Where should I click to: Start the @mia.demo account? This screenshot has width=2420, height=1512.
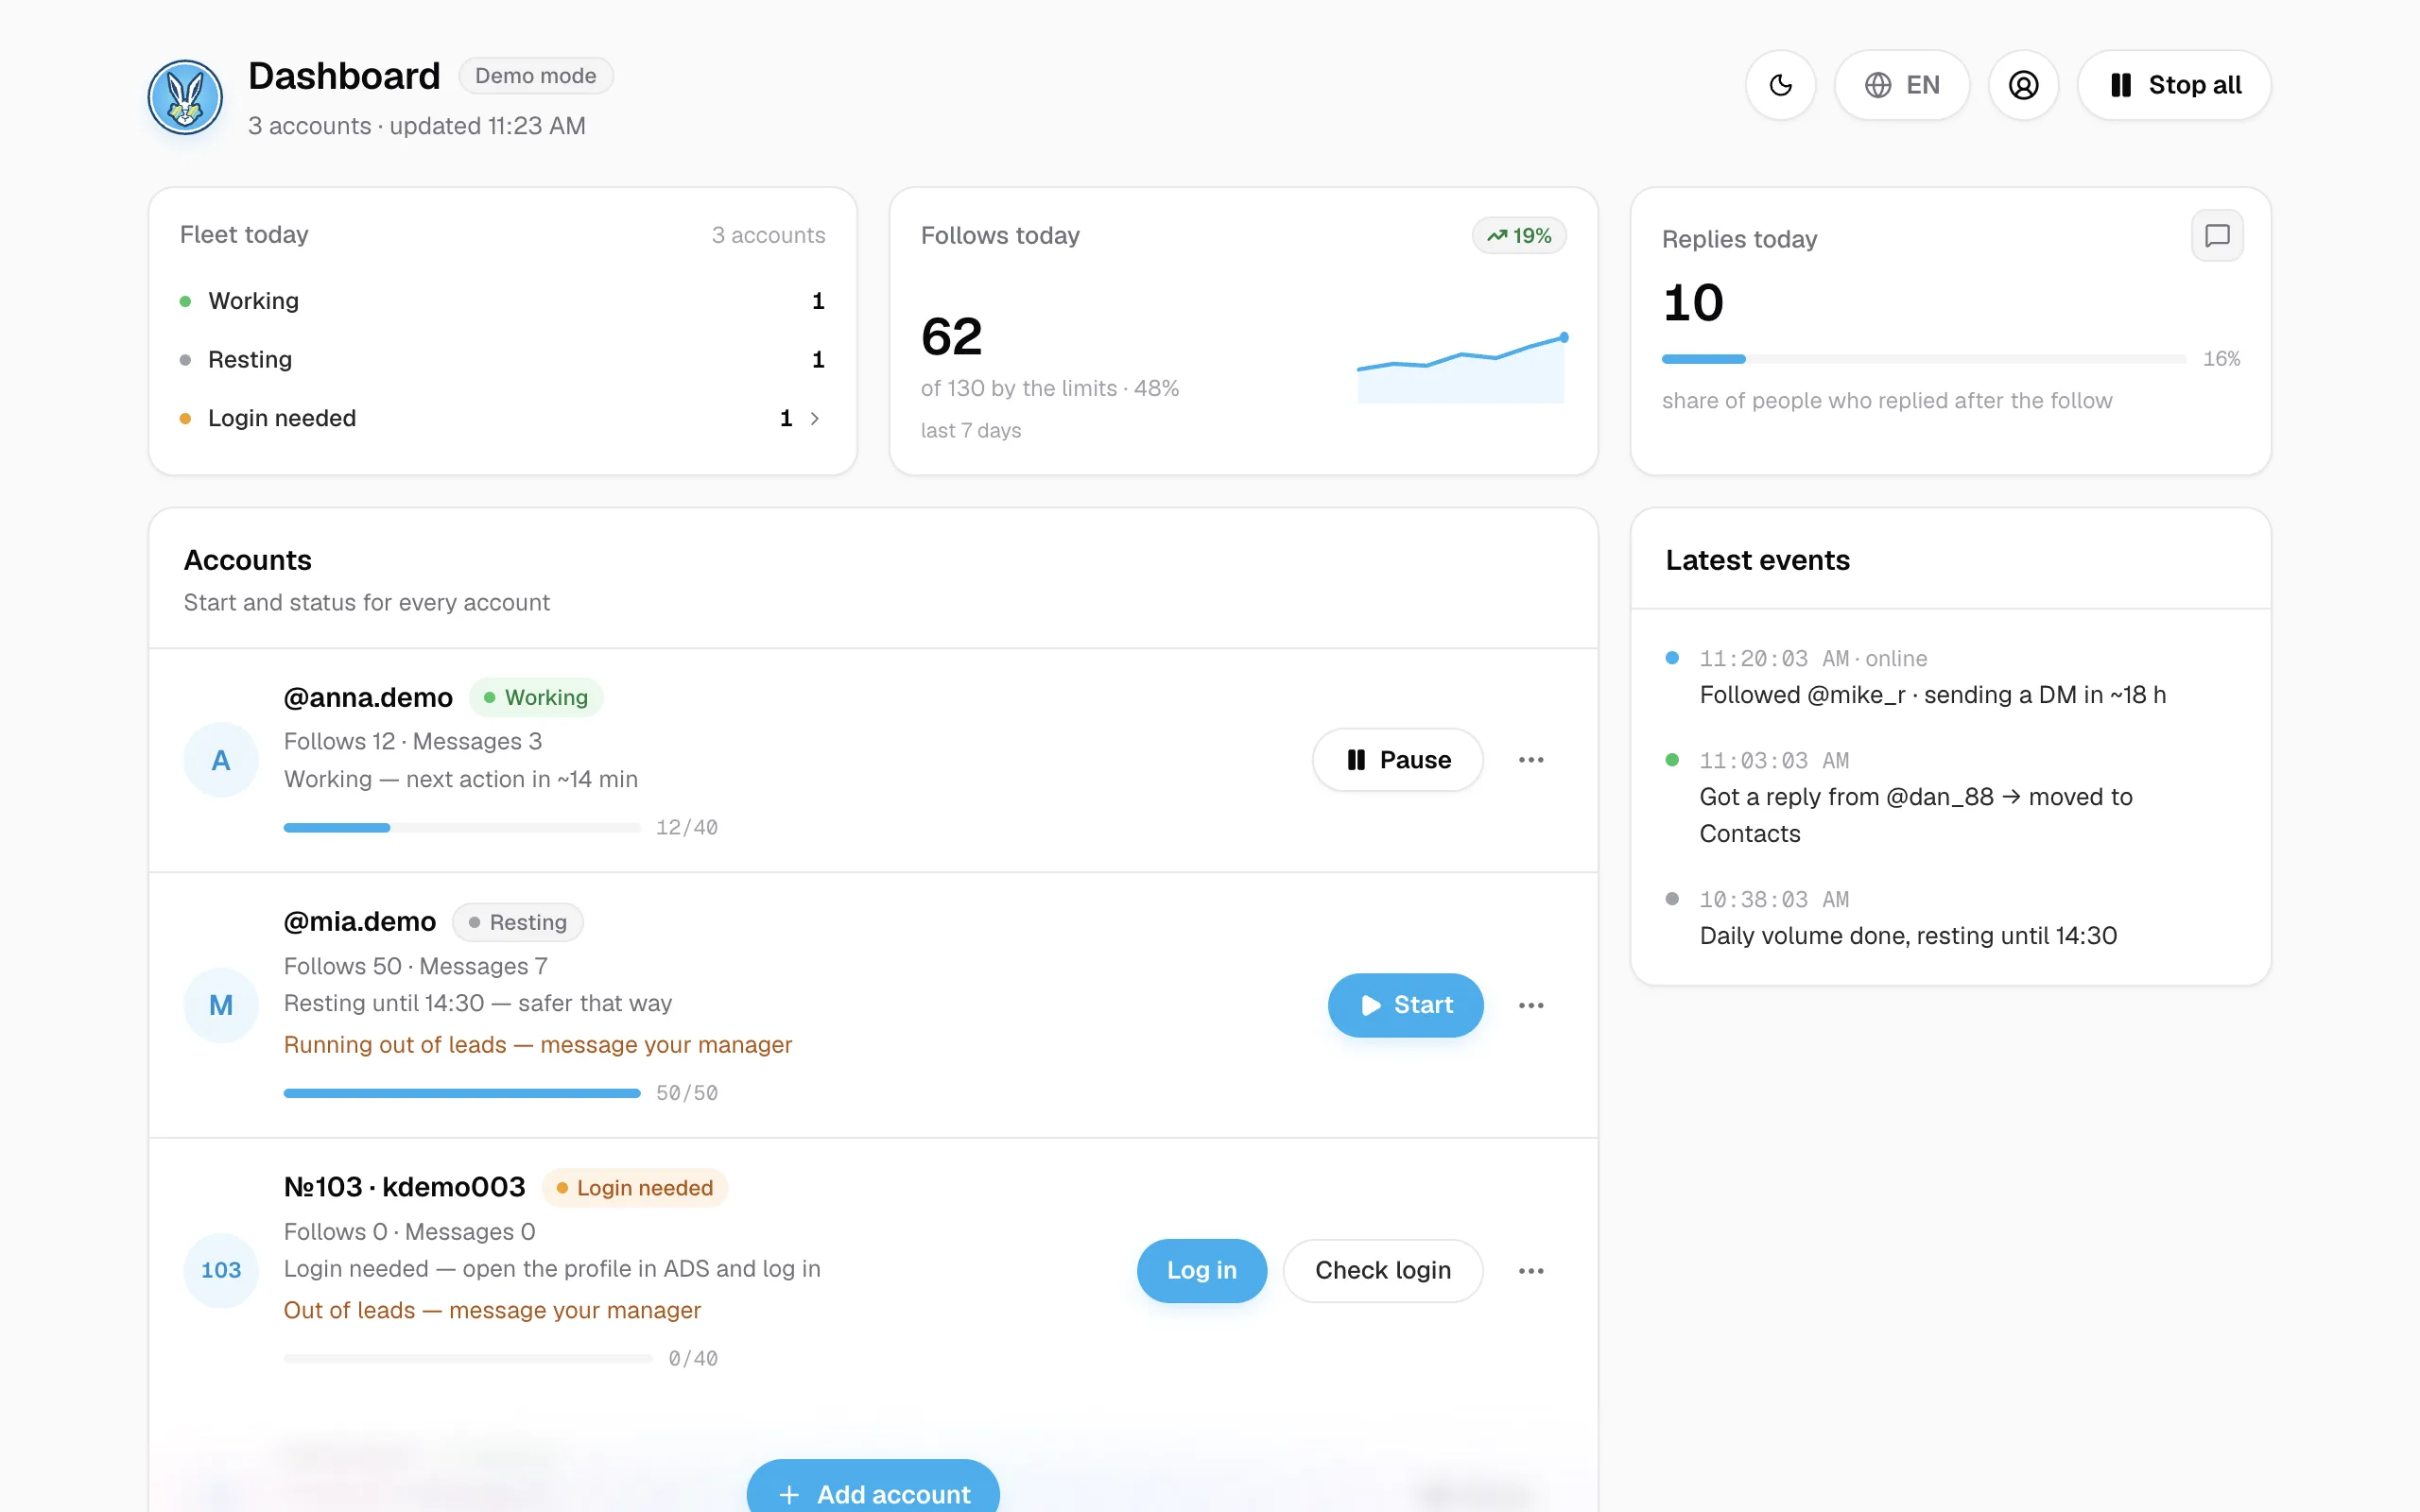(x=1406, y=1005)
